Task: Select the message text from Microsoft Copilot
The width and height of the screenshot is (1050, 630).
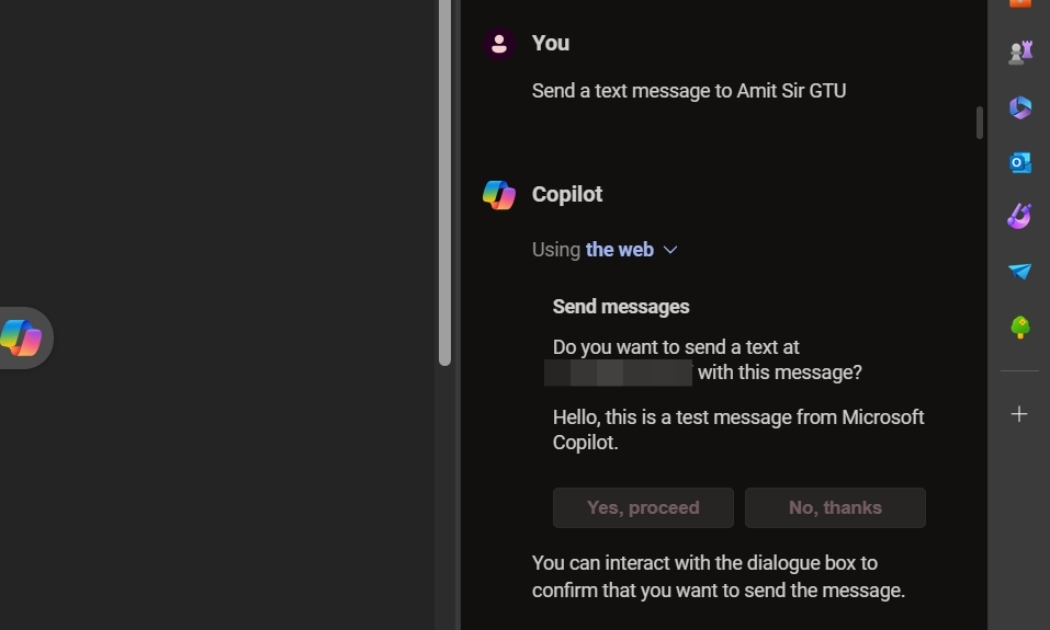Action: pos(738,429)
